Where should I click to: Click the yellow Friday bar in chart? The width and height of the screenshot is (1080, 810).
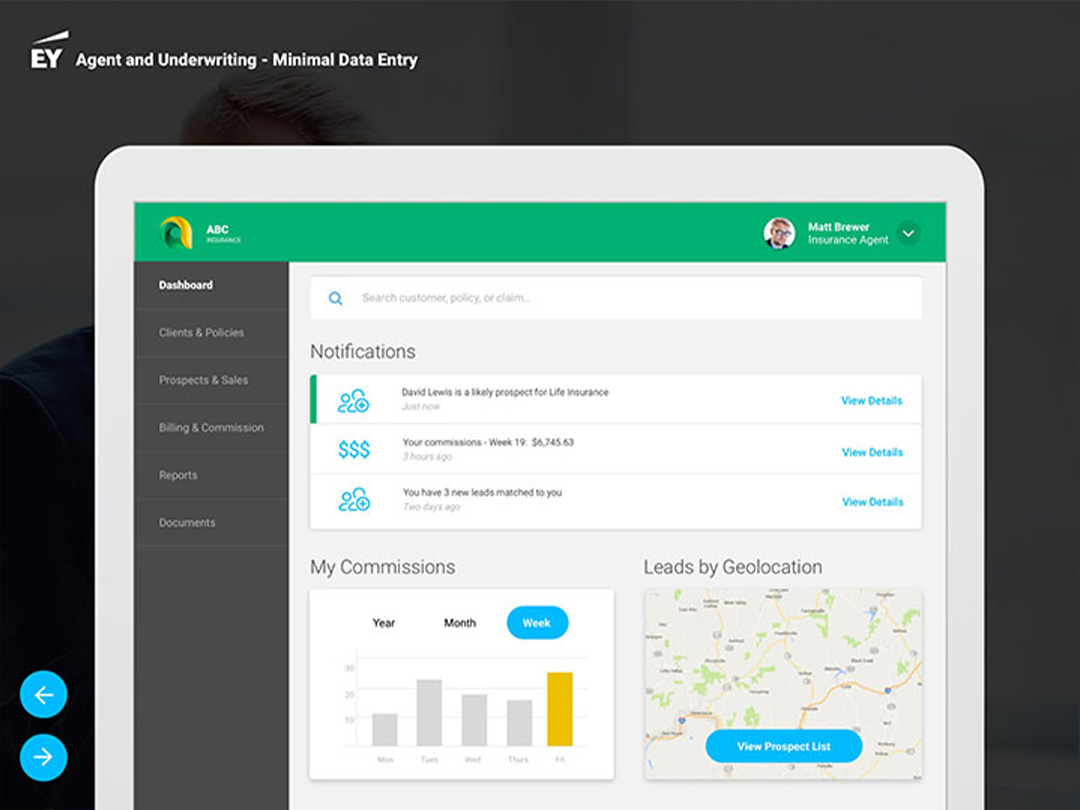click(560, 709)
